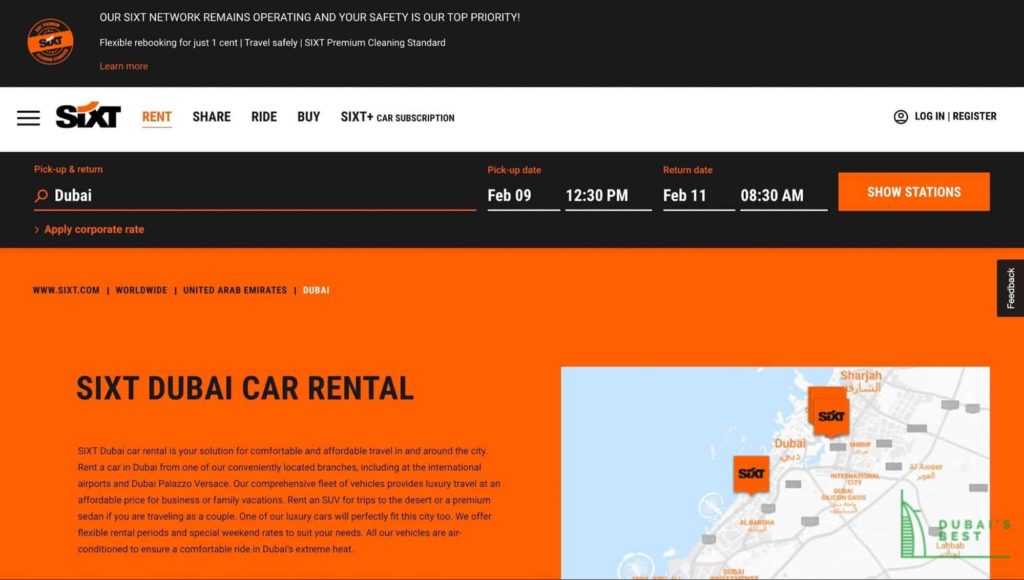Viewport: 1024px width, 580px height.
Task: Select the SIXT map marker near Sharjah
Action: 829,413
